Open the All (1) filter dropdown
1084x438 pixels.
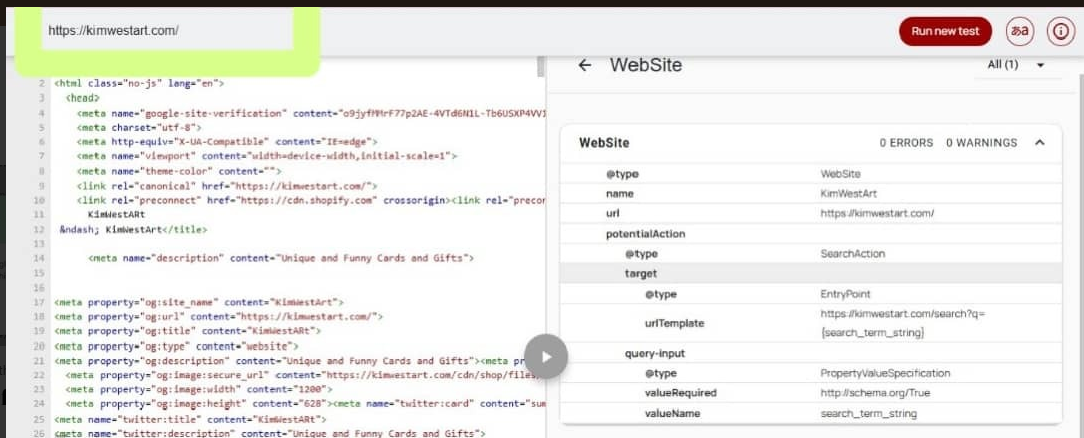coord(1015,65)
